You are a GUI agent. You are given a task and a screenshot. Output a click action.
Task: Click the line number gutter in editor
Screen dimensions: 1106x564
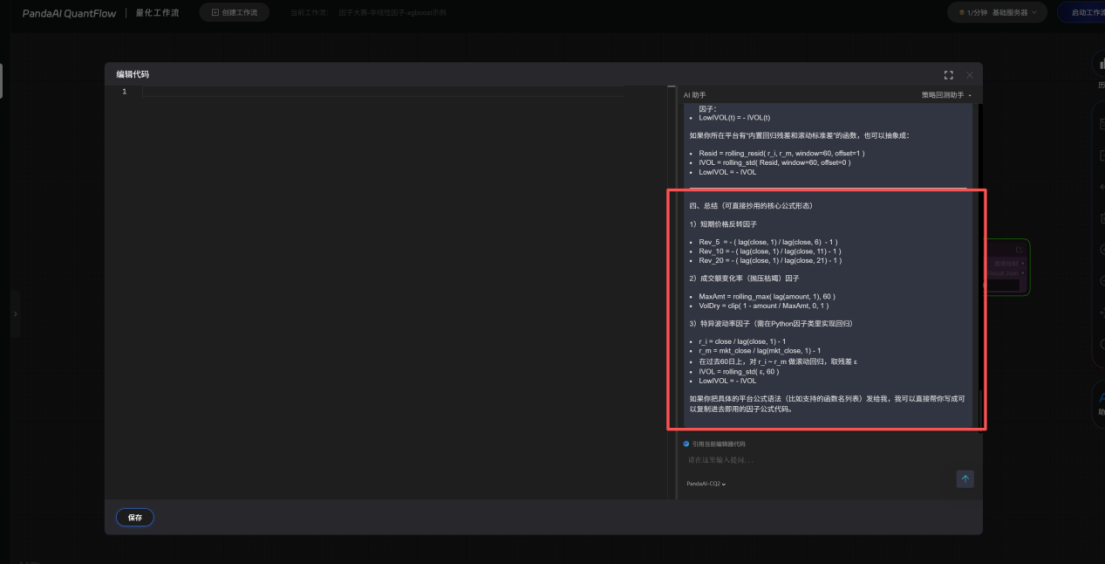click(124, 92)
